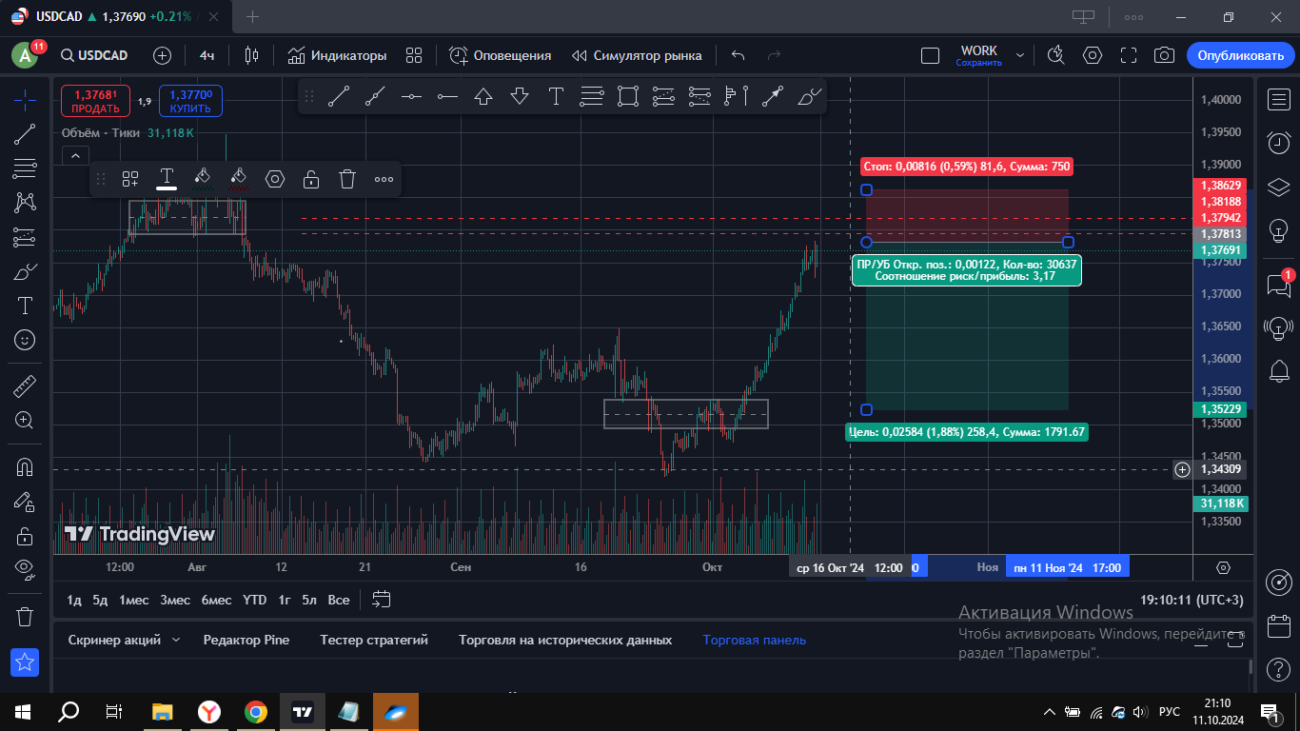Open the economic calendar icon in right sidebar

1278,626
